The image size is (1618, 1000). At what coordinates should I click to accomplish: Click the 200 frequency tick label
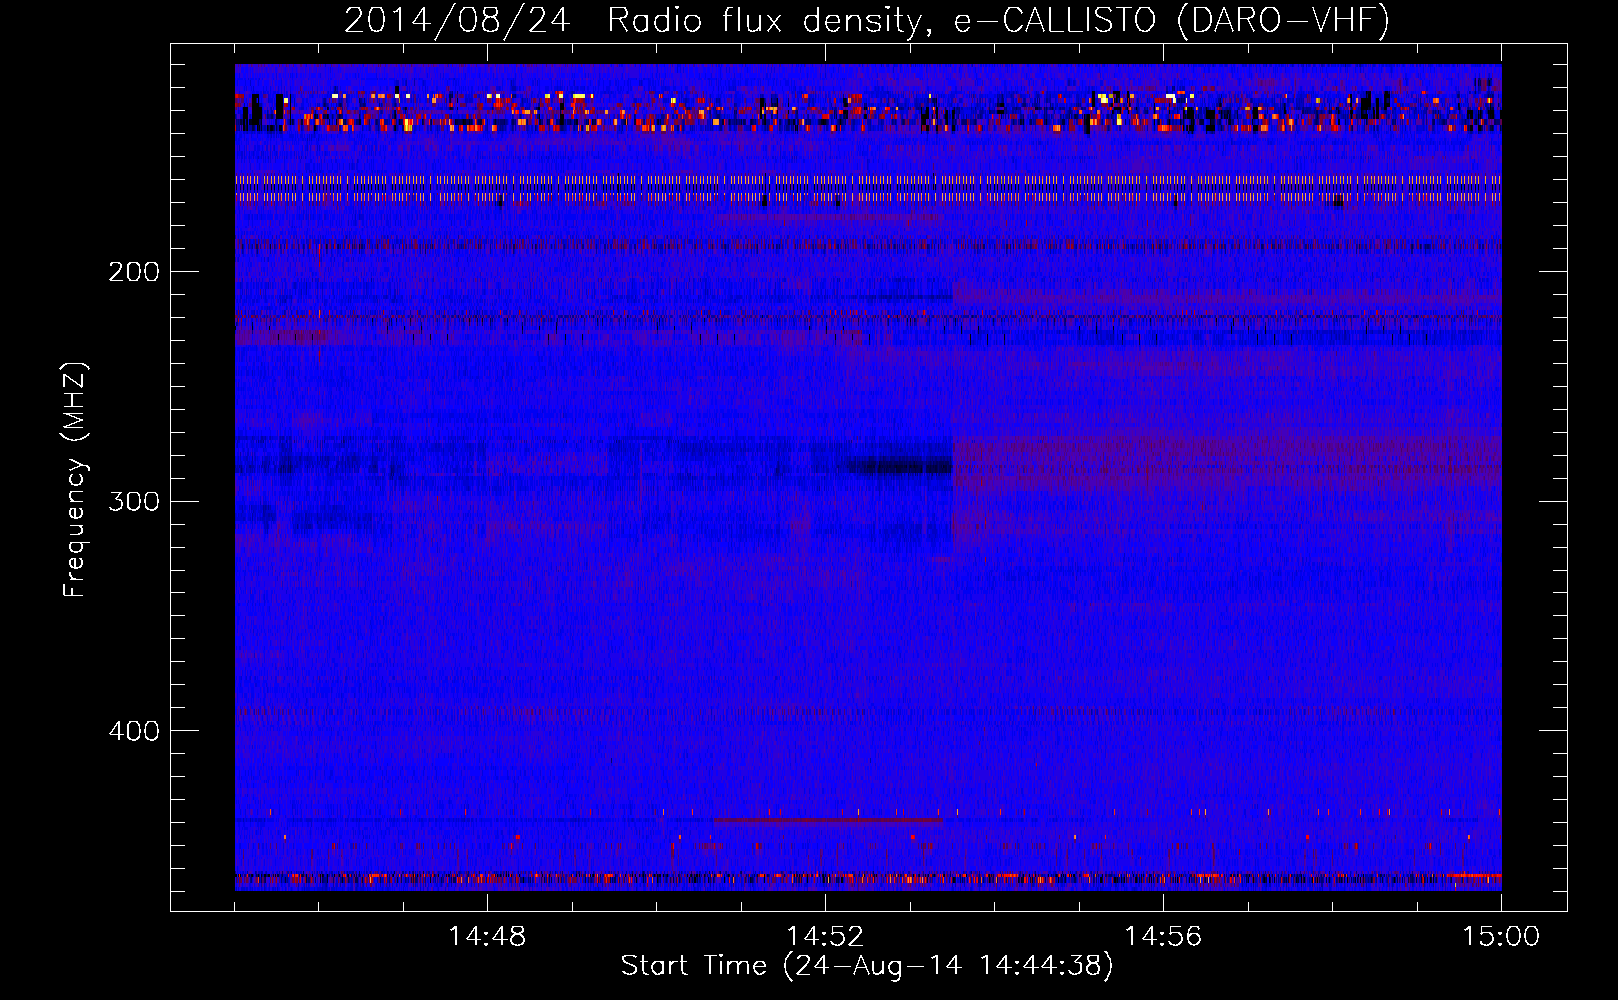[x=134, y=272]
